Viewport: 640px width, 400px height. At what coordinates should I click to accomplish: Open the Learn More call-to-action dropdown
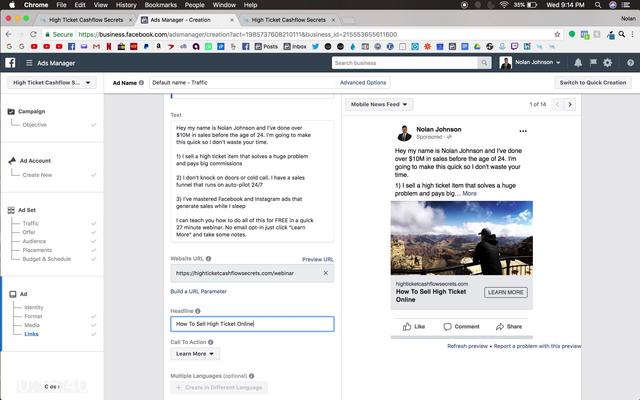point(195,353)
